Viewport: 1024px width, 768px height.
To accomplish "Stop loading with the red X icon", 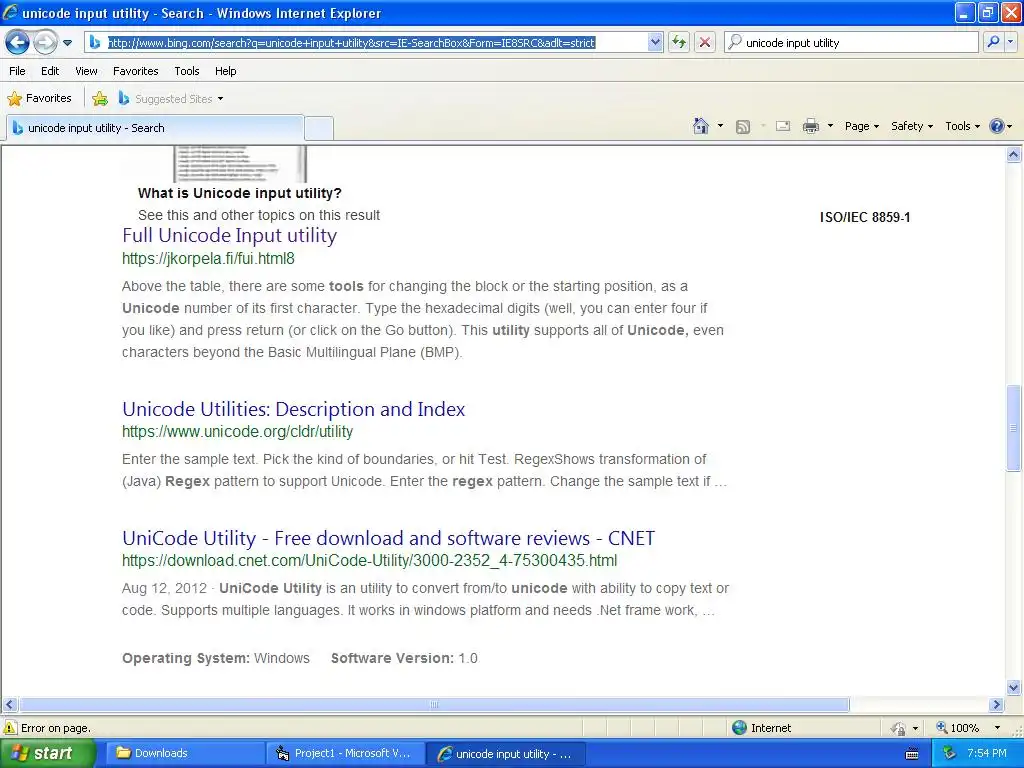I will click(705, 42).
